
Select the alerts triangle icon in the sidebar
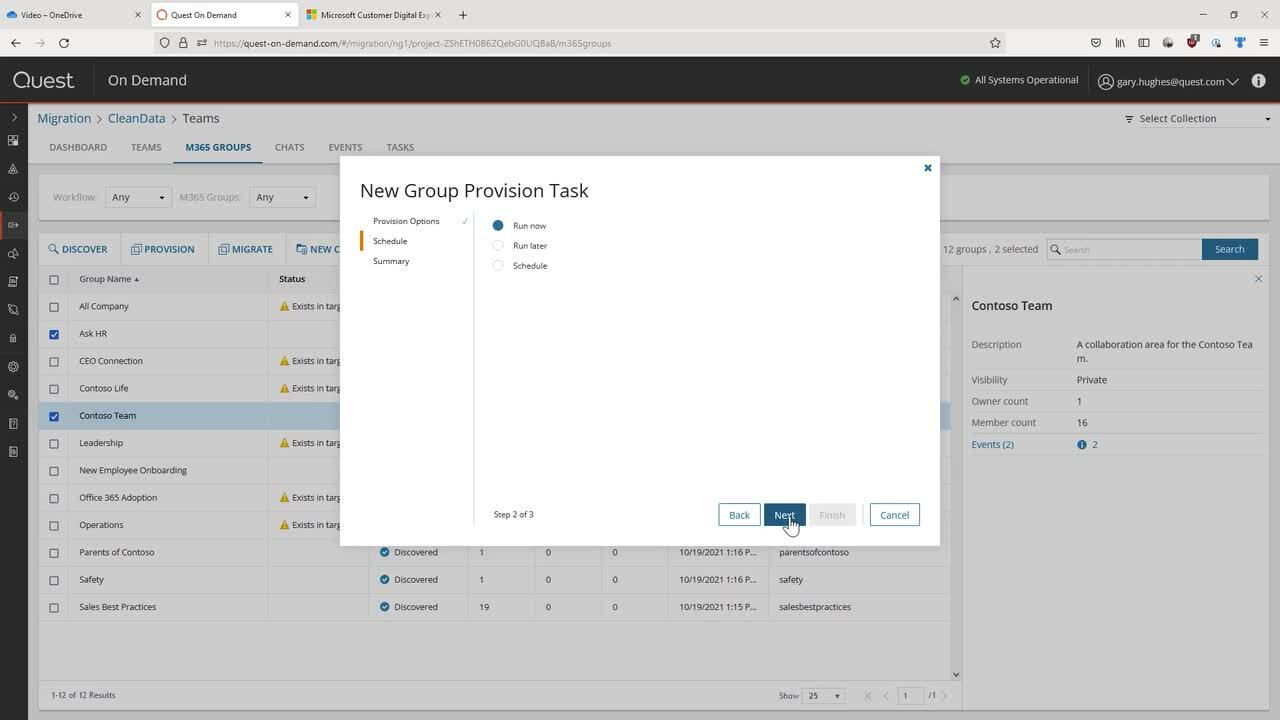[x=13, y=168]
